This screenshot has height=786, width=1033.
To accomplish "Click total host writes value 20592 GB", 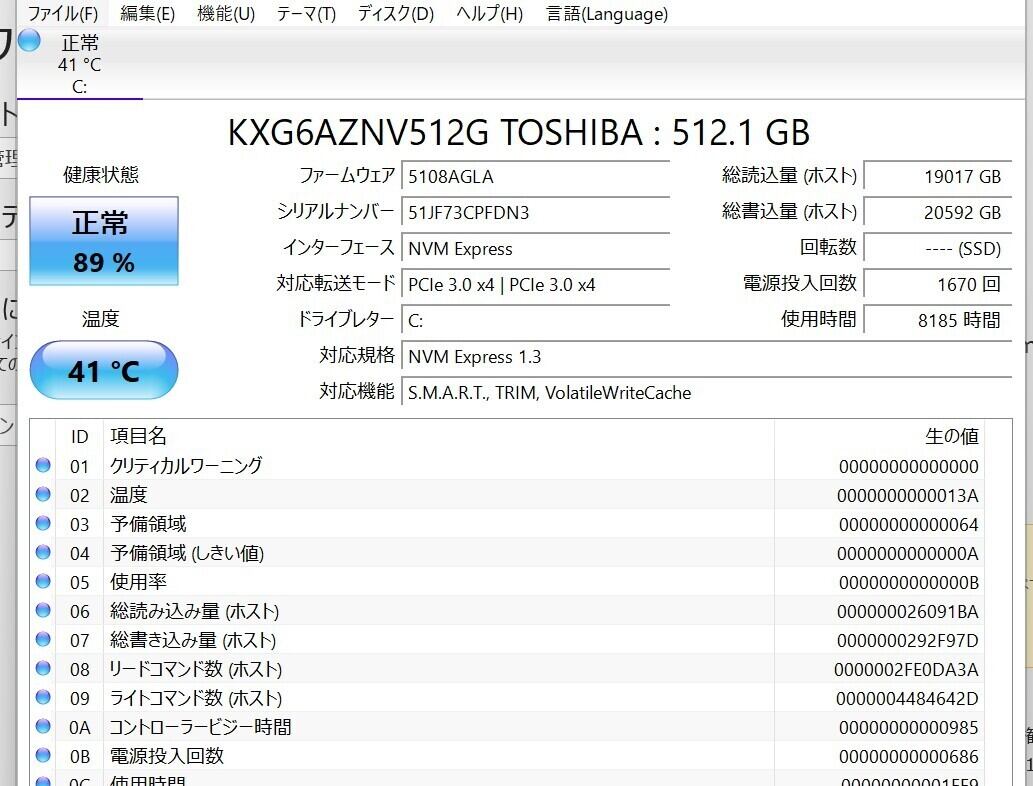I will pos(937,213).
